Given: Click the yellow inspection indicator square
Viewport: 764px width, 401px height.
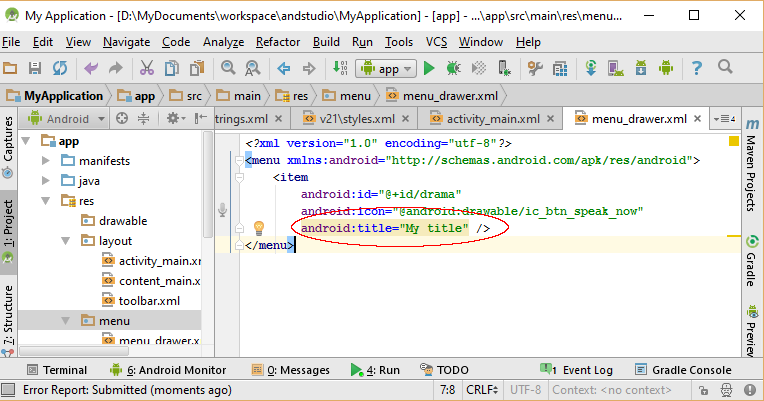Looking at the screenshot, I should [733, 141].
